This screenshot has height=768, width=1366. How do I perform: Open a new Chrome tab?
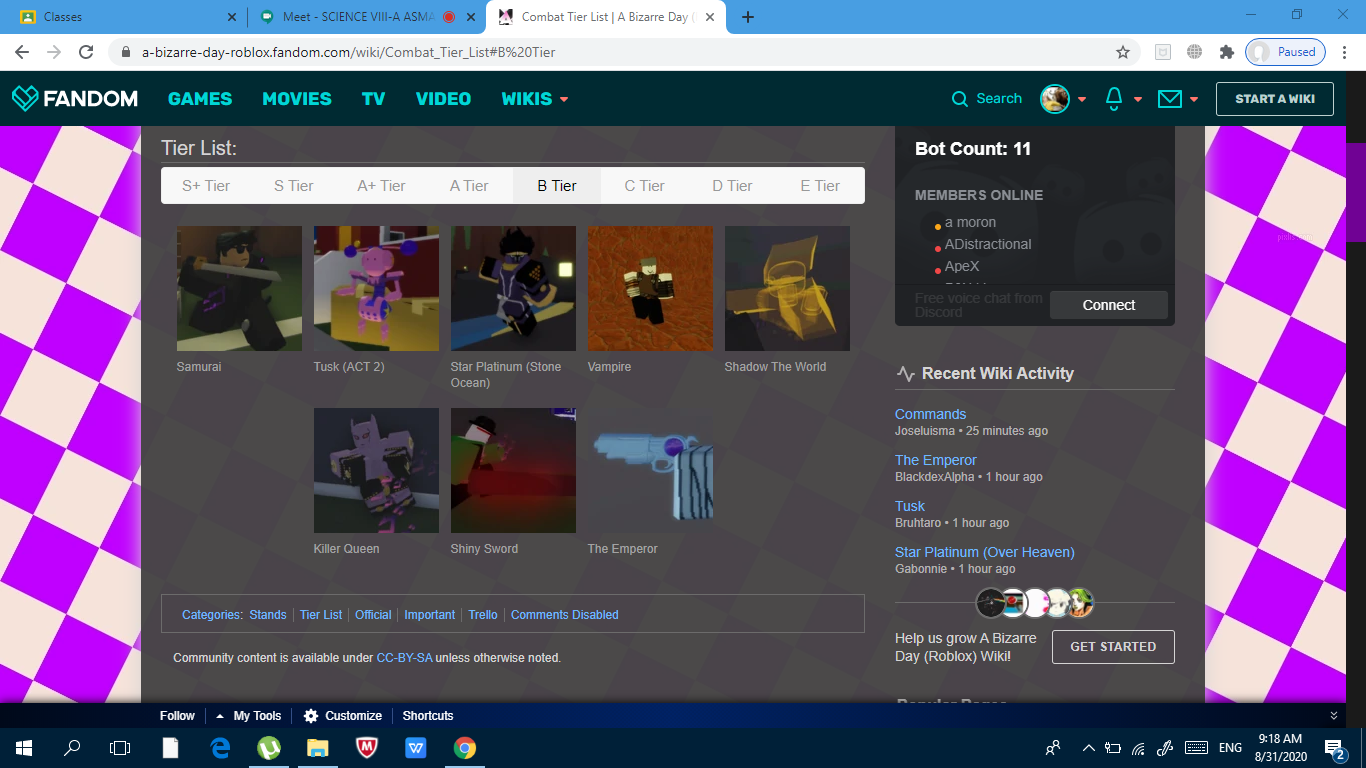pos(748,17)
